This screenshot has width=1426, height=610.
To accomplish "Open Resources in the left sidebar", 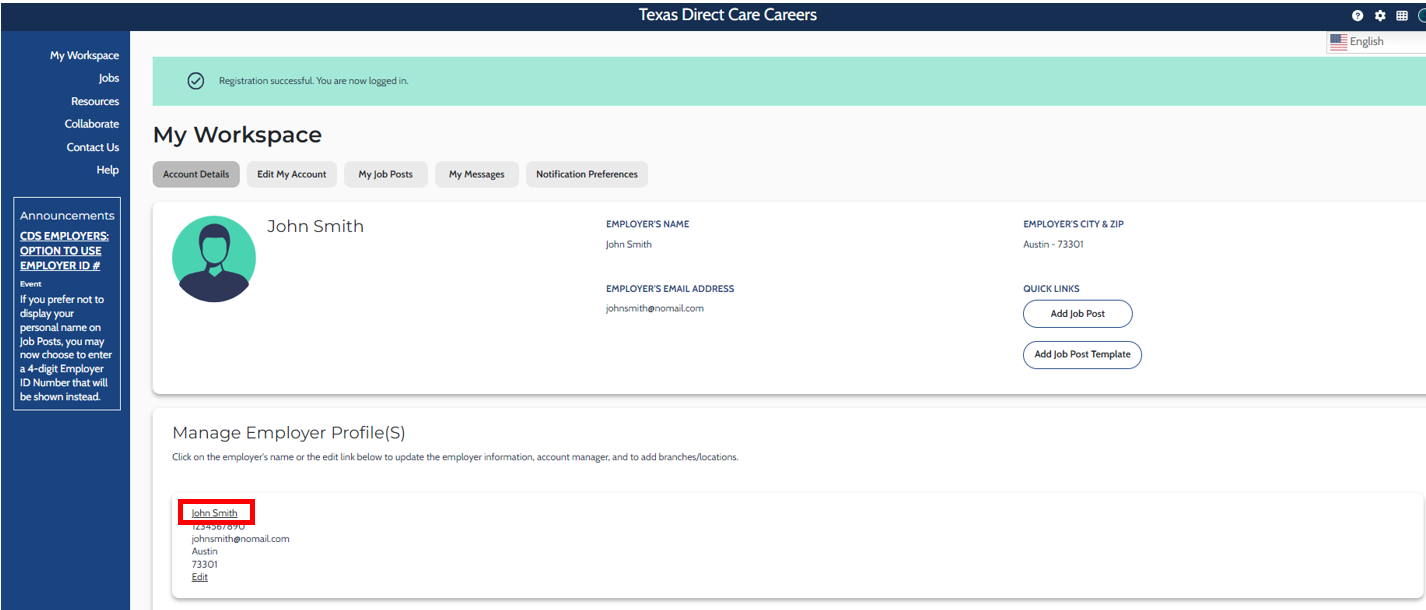I will click(x=95, y=101).
